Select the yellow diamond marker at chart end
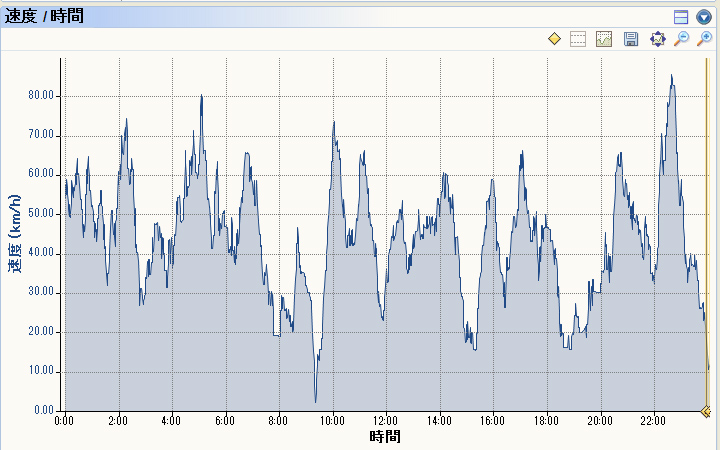This screenshot has height=450, width=720. [x=707, y=411]
